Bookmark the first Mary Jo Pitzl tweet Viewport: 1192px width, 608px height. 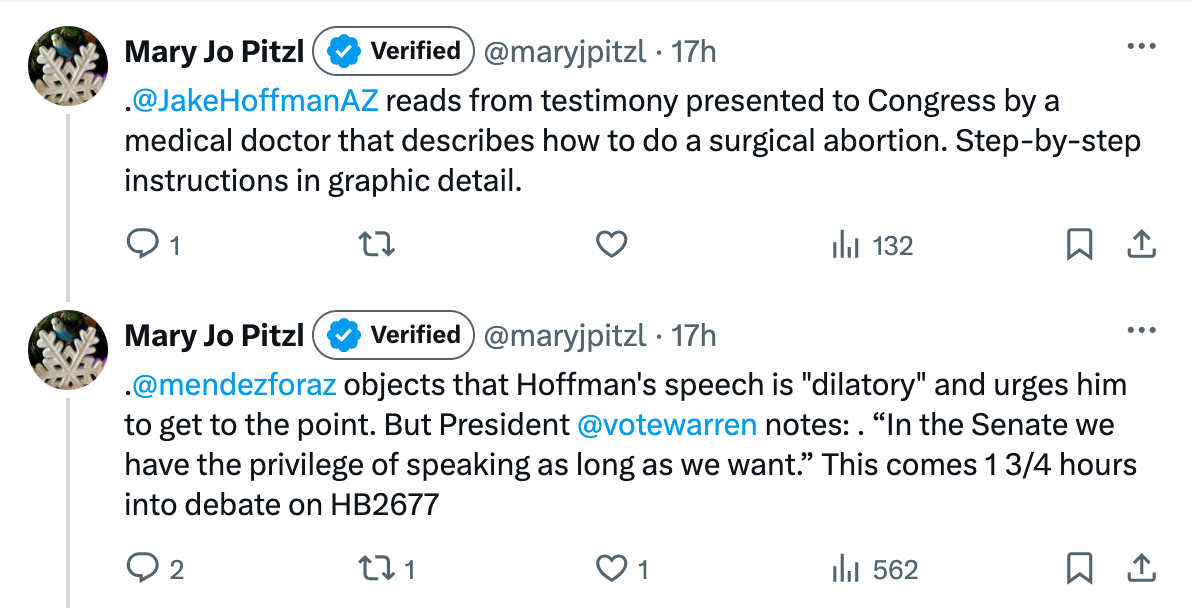1079,245
